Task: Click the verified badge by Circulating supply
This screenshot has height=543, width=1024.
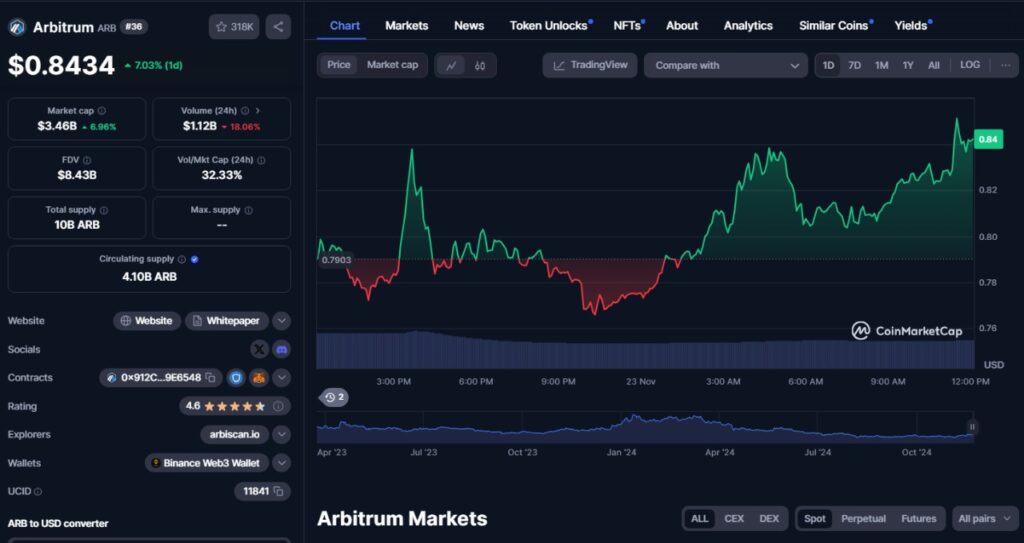Action: tap(195, 259)
